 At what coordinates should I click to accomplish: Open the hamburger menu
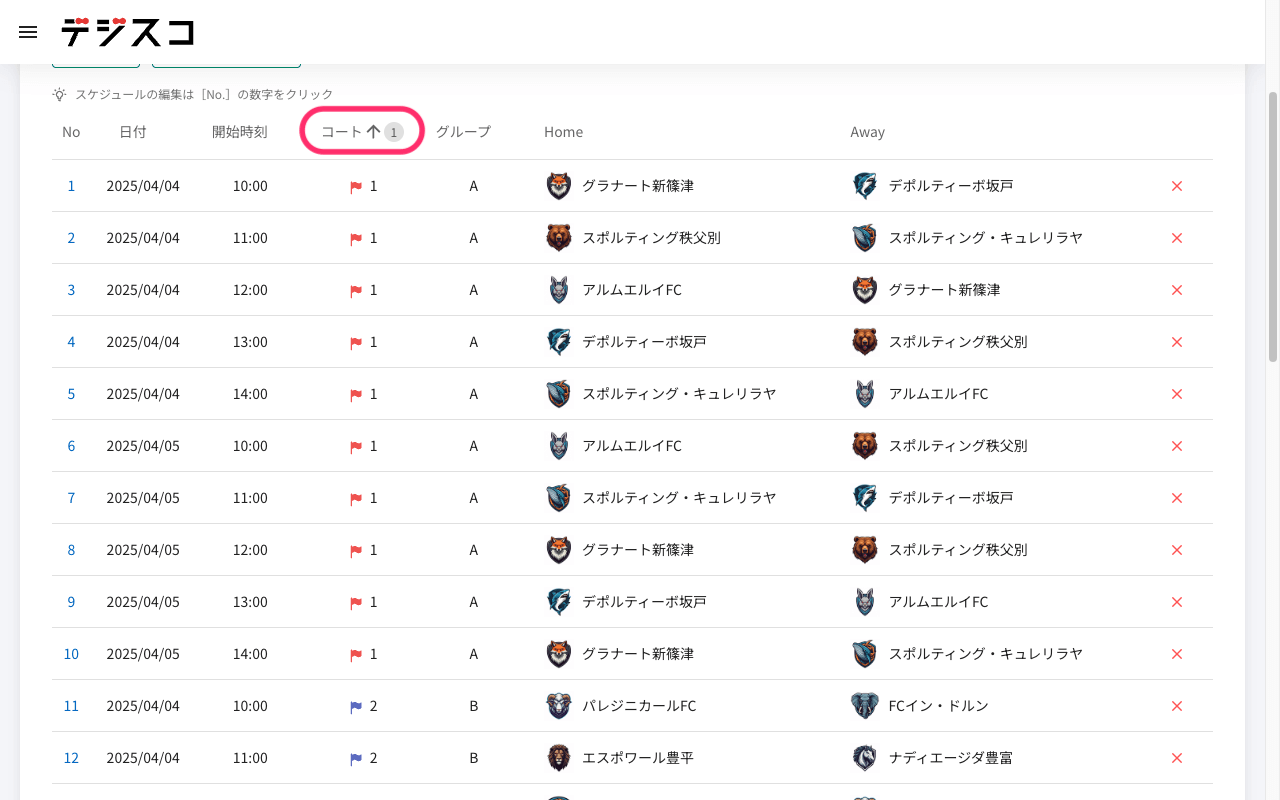(28, 32)
